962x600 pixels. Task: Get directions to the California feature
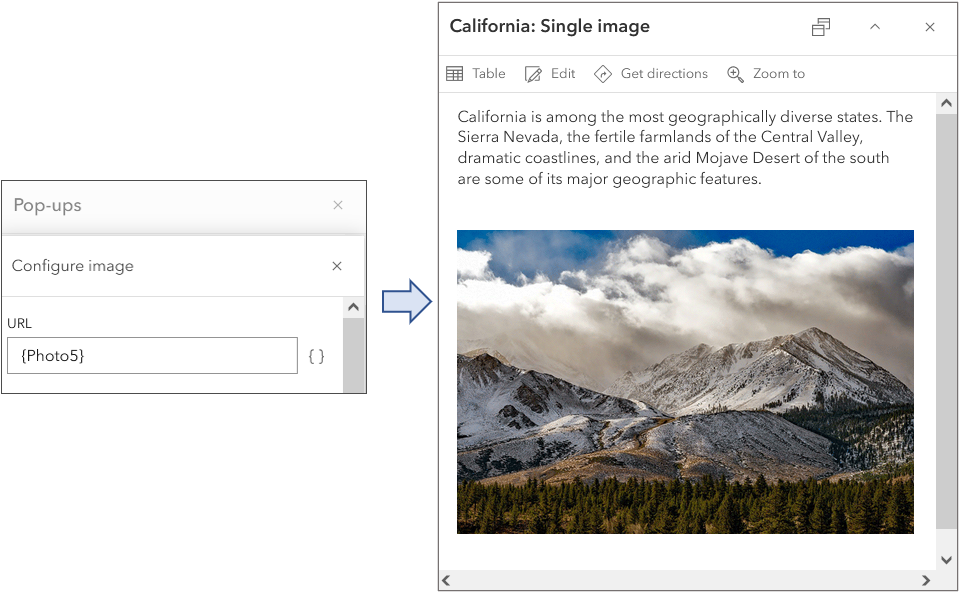click(x=651, y=74)
